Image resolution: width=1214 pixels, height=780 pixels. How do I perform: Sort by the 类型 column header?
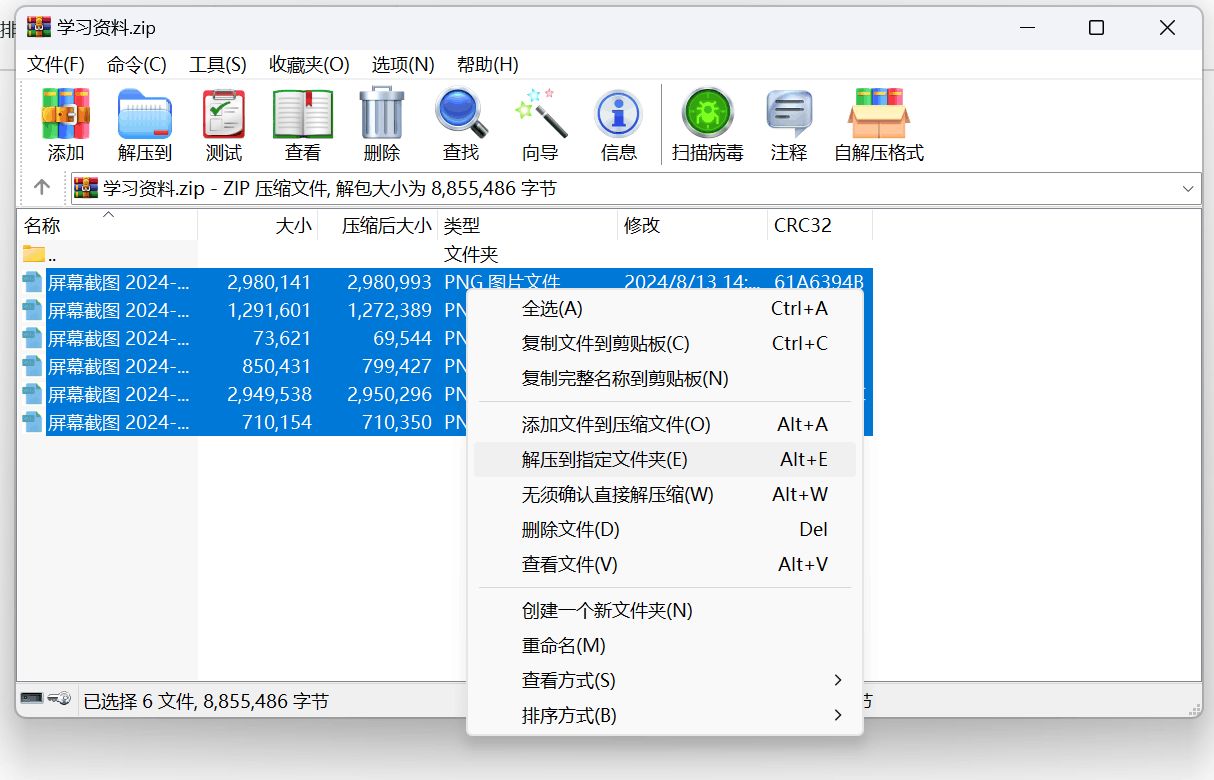(528, 225)
